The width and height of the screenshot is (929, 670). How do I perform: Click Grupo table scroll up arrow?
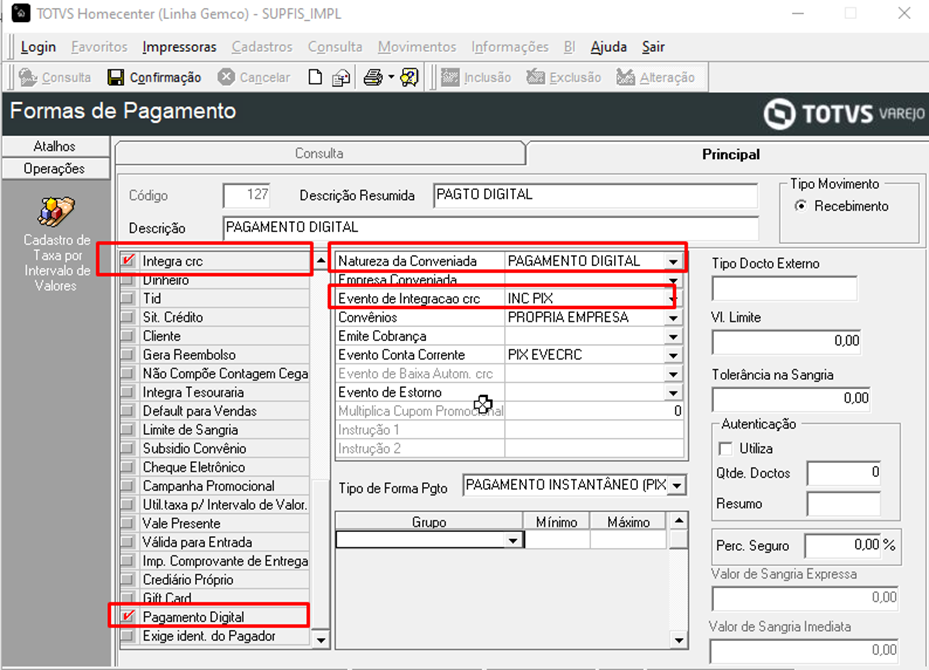click(678, 521)
